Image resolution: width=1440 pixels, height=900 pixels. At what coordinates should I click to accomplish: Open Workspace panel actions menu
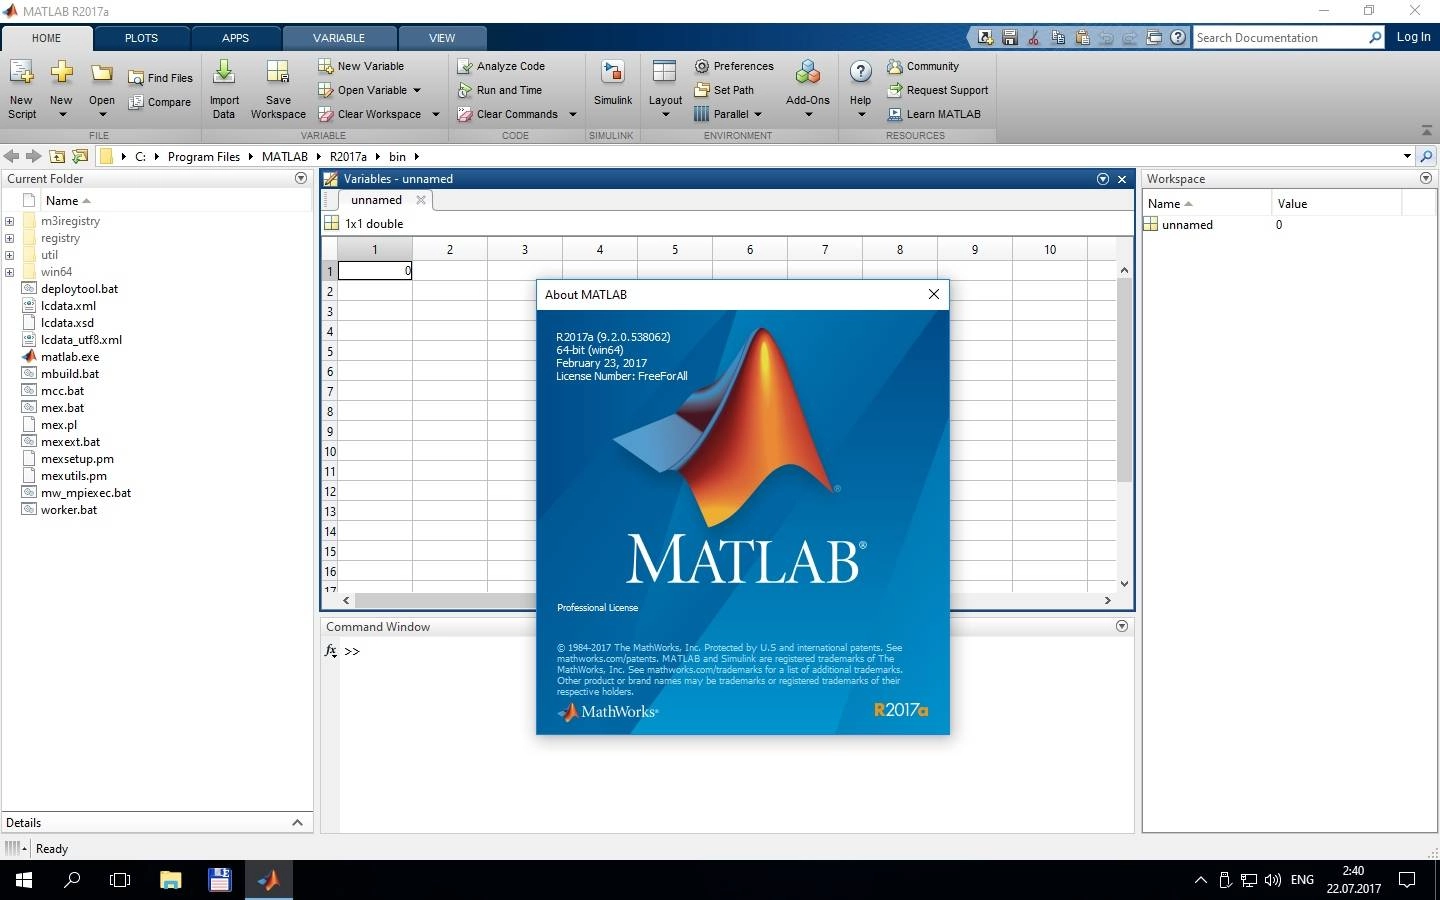pos(1426,178)
